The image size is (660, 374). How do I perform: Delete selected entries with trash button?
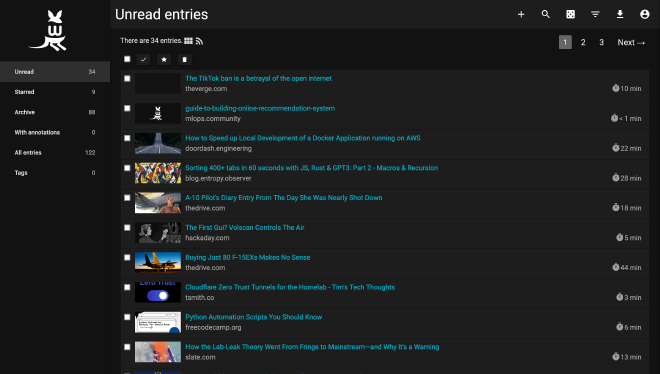184,59
